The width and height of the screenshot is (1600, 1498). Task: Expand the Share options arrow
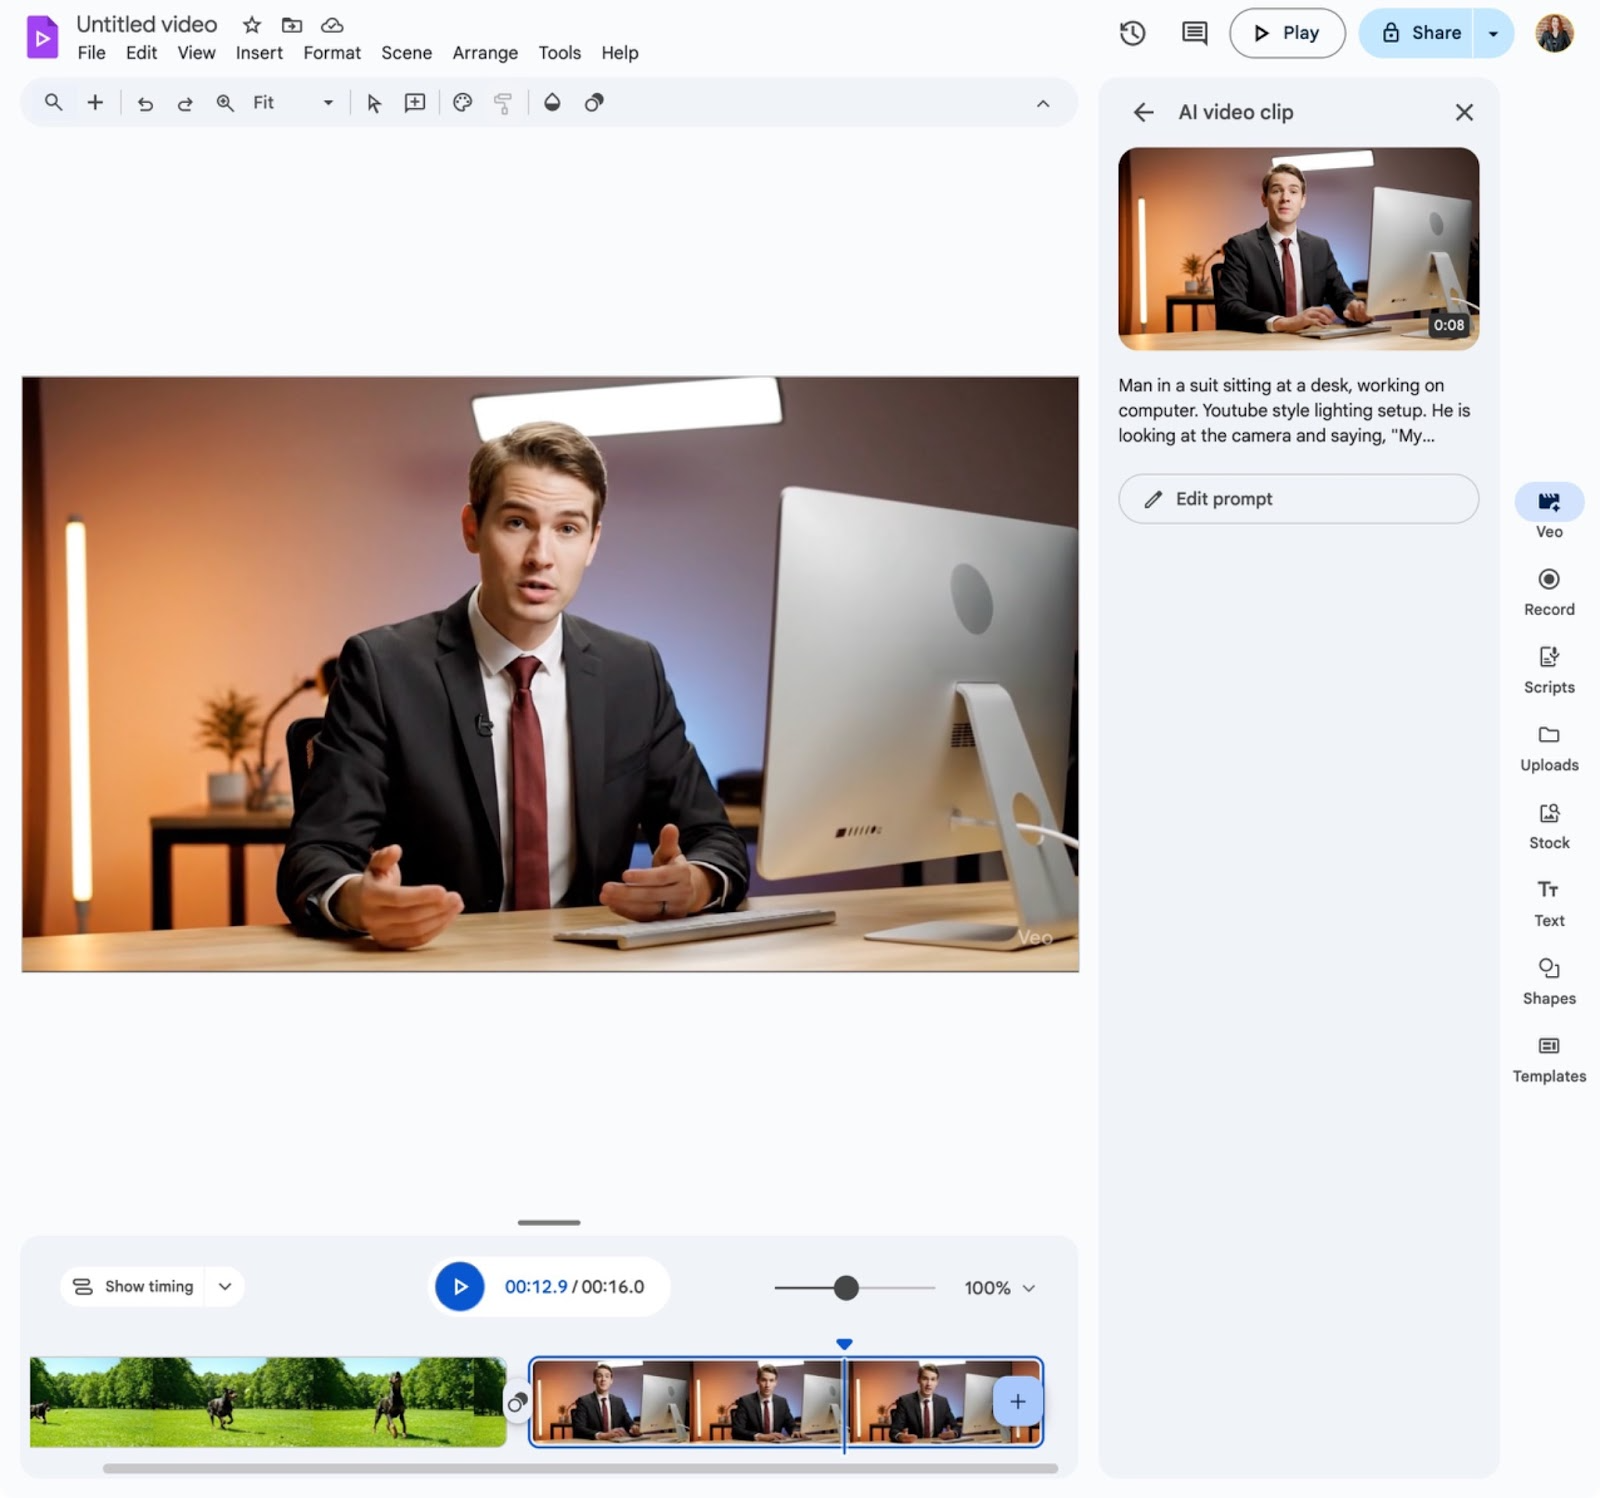point(1492,33)
